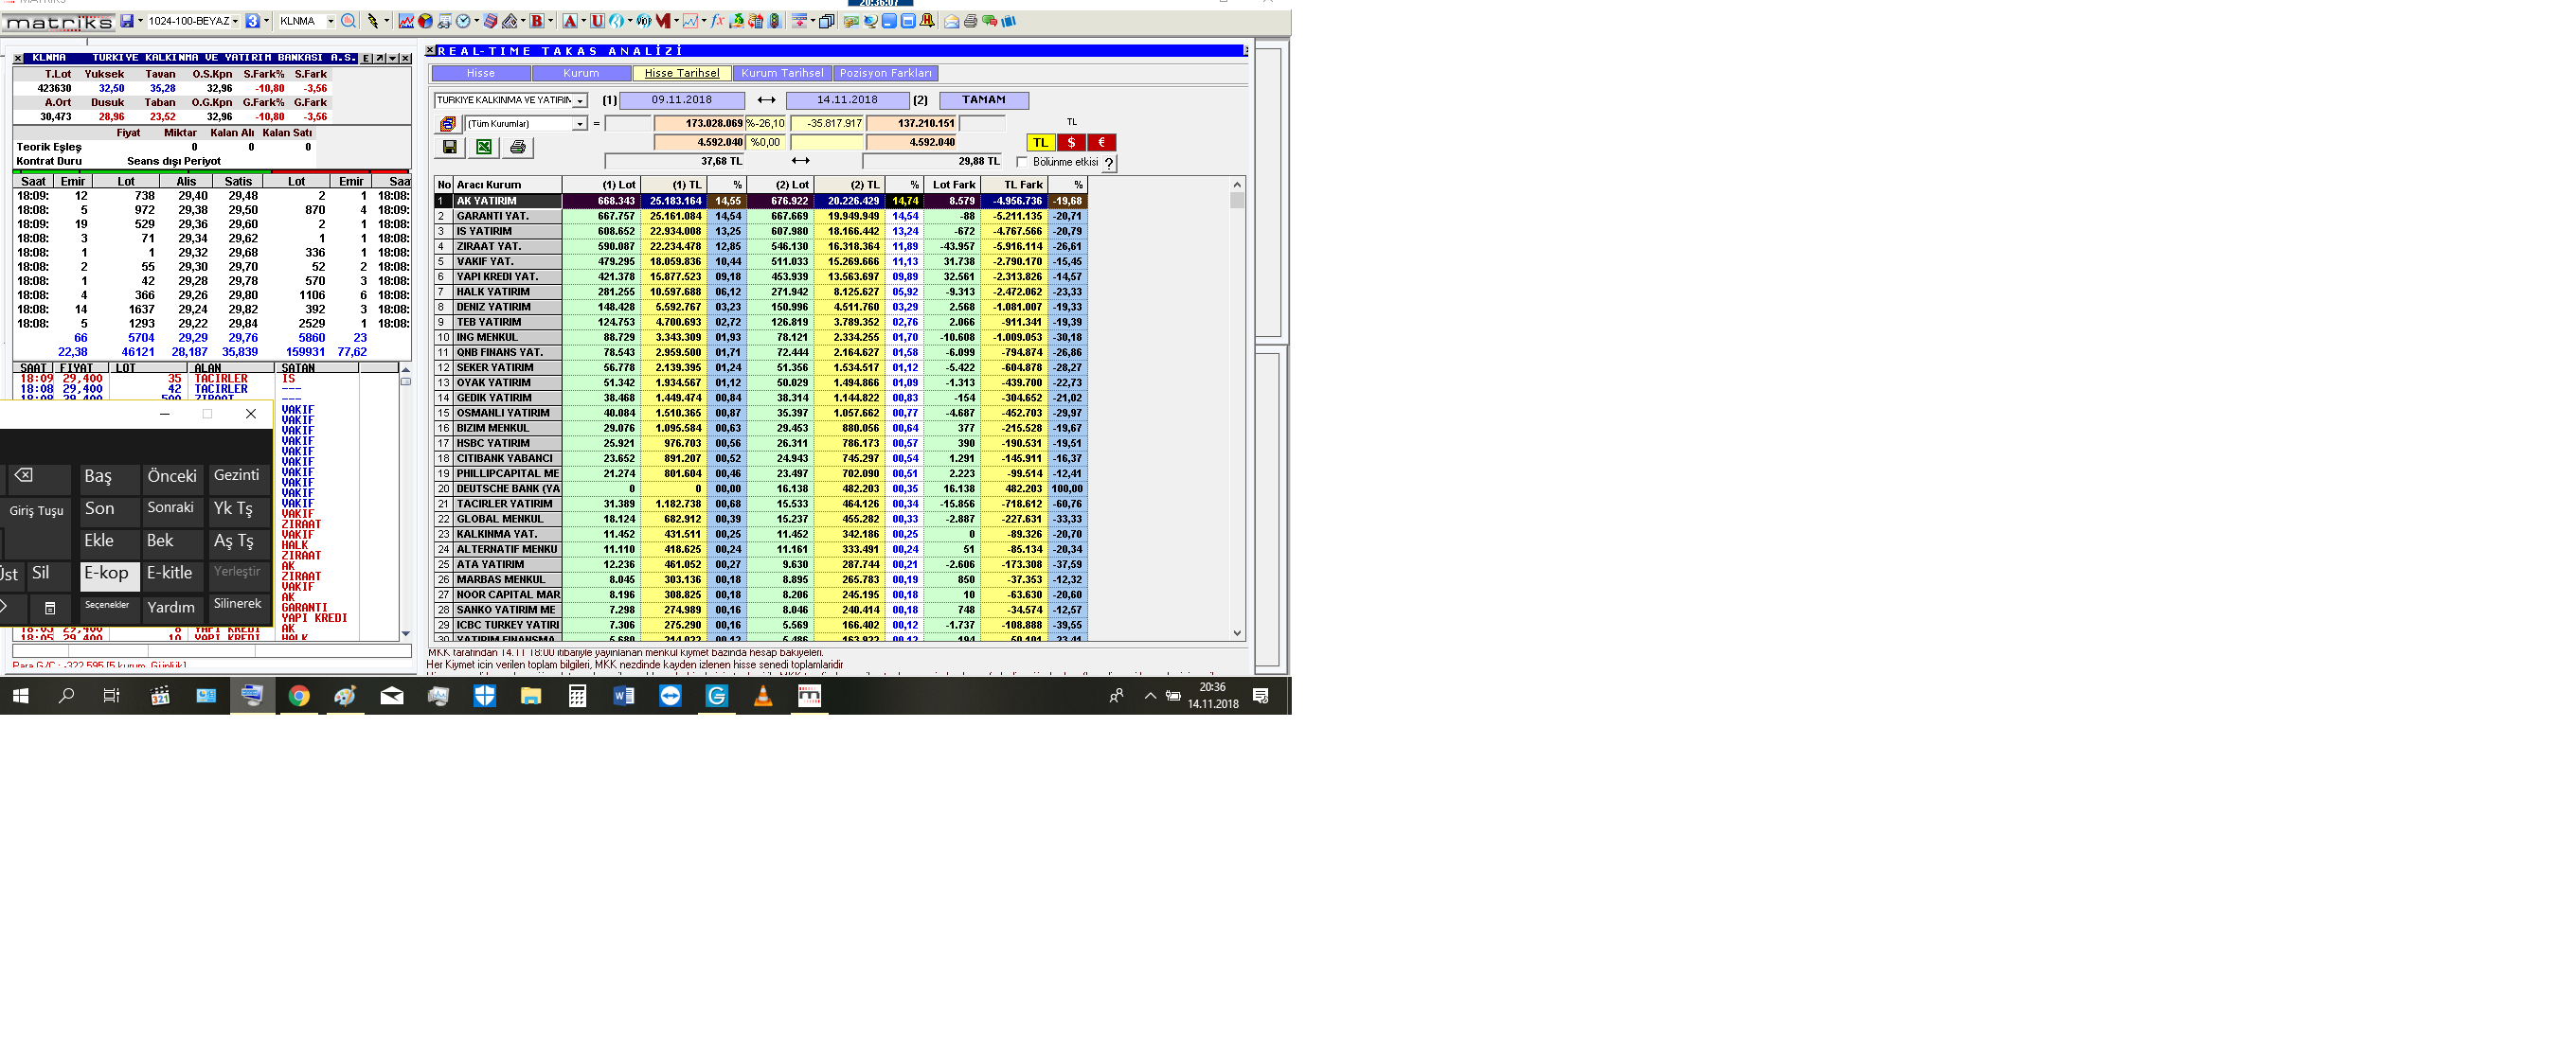
Task: Select TL currency button
Action: point(1040,143)
